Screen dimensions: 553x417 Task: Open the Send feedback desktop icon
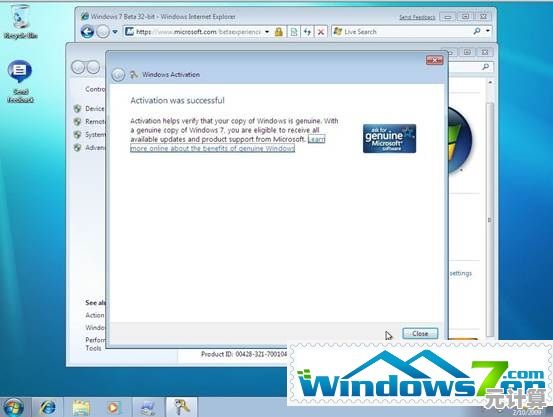20,81
